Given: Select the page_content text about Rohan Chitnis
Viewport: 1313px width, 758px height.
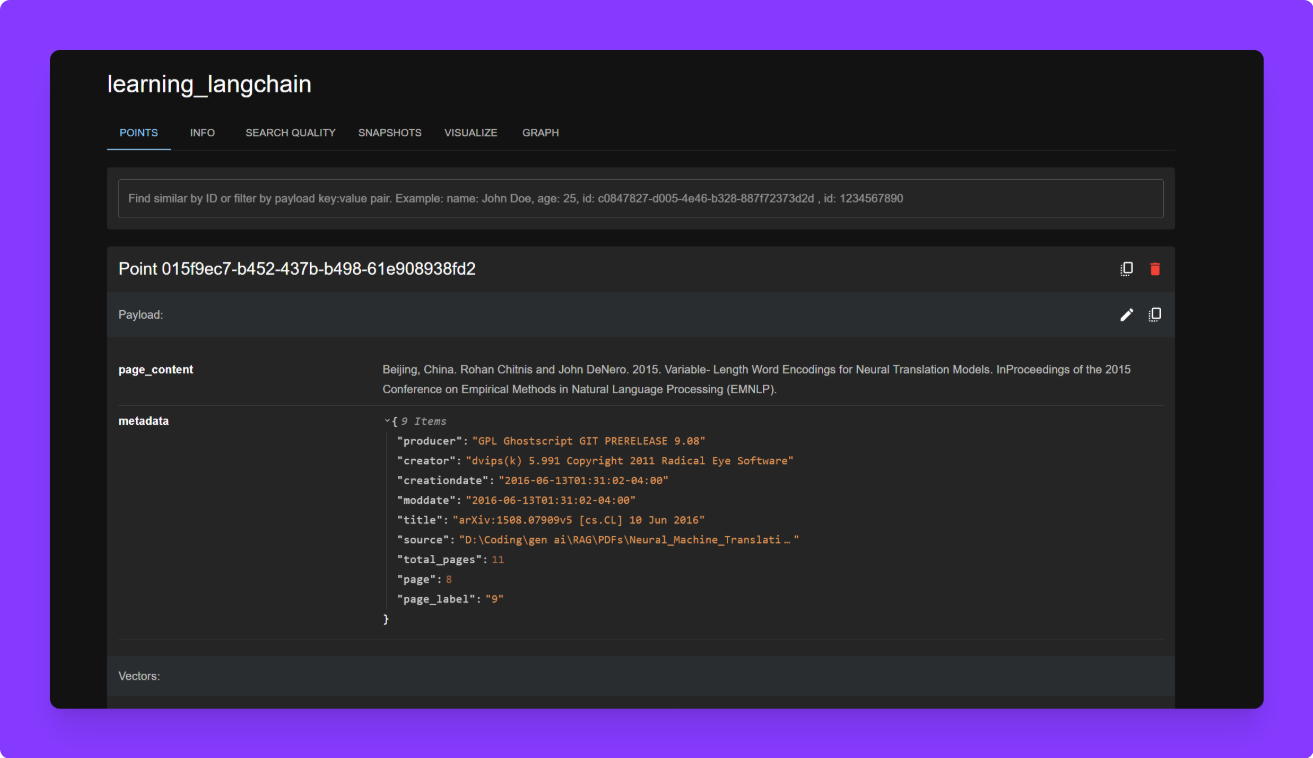Looking at the screenshot, I should [757, 379].
